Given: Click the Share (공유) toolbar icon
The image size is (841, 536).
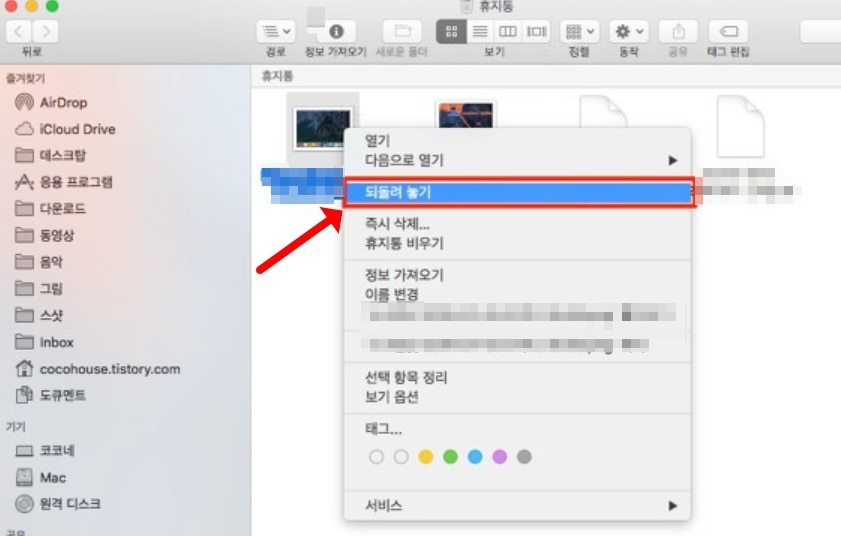Looking at the screenshot, I should point(679,31).
